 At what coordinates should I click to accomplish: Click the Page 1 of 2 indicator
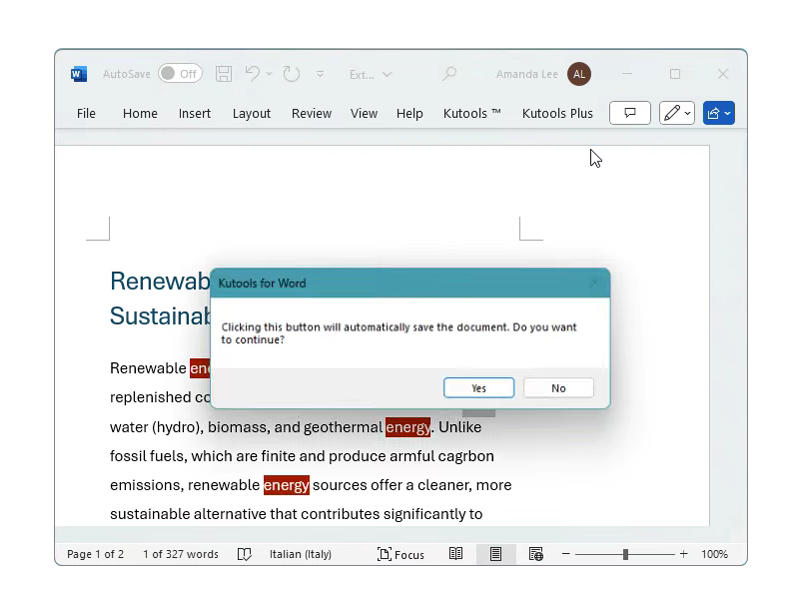pyautogui.click(x=95, y=554)
